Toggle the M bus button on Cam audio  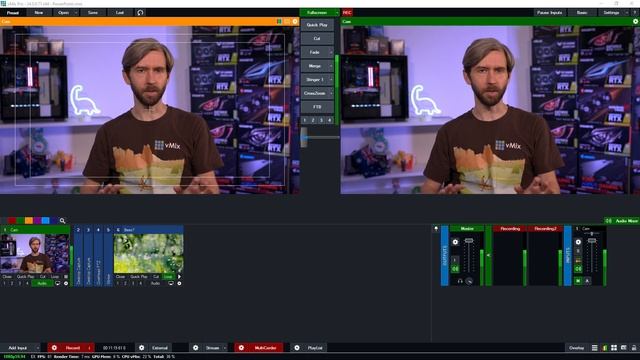point(578,281)
